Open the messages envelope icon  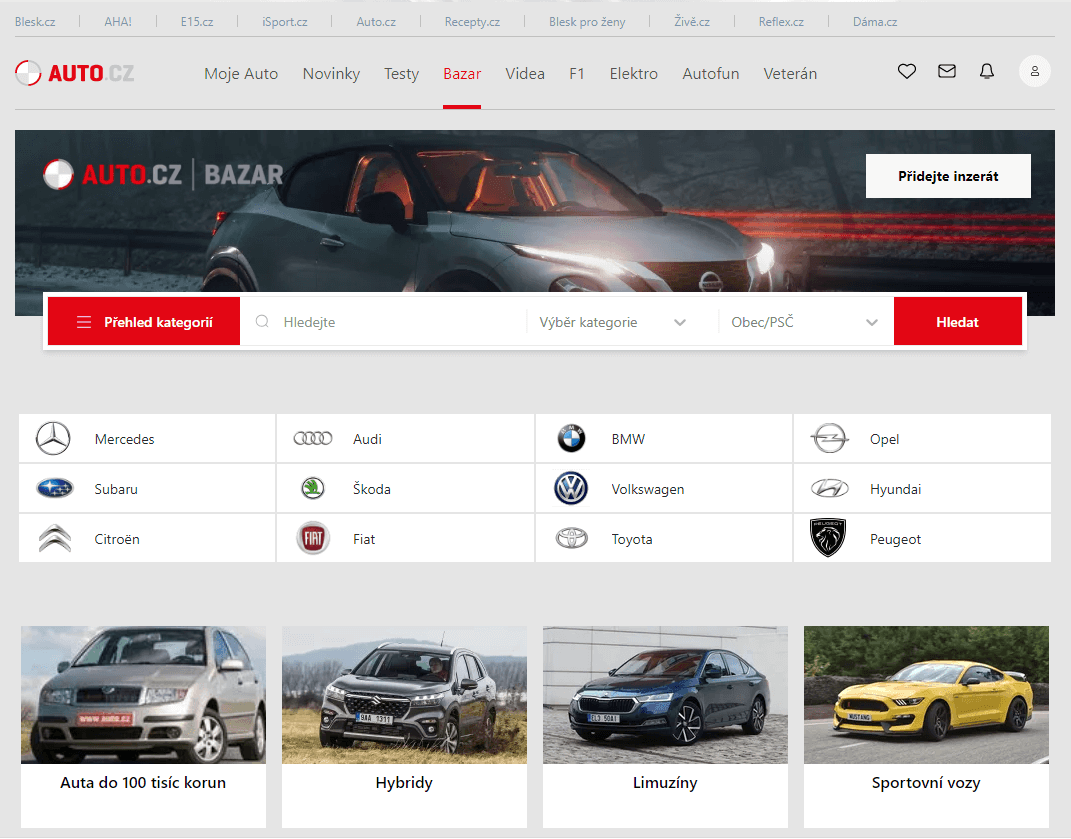click(x=947, y=71)
